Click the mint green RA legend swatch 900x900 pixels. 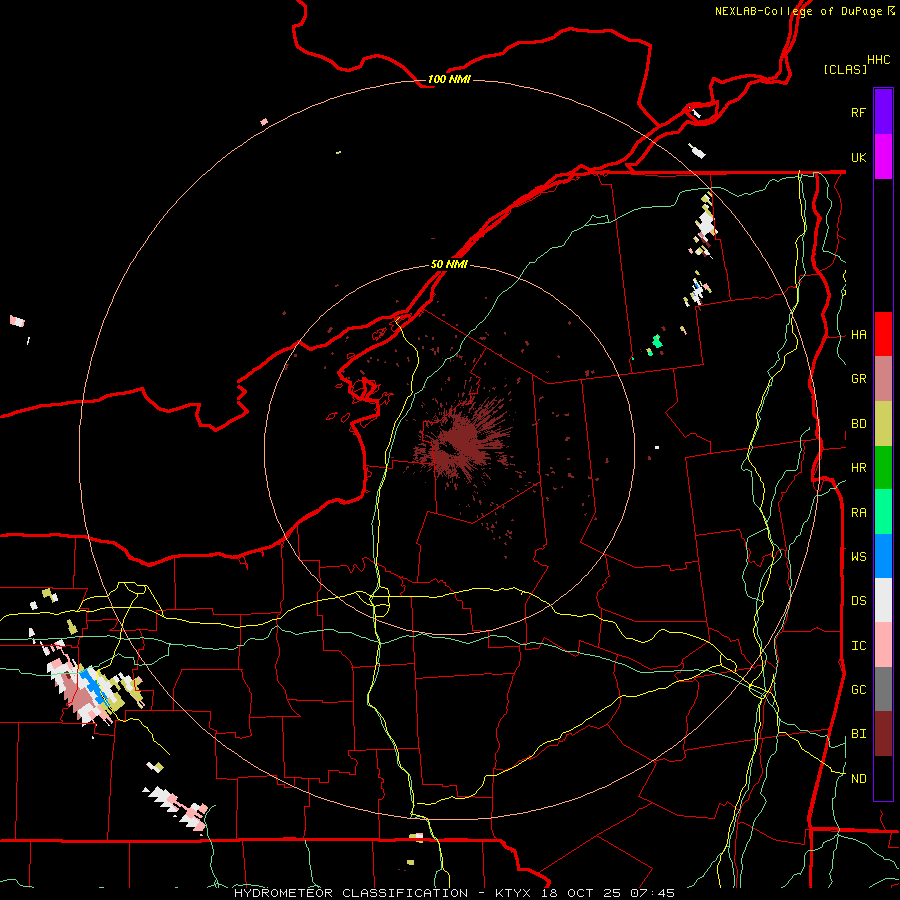(x=883, y=512)
